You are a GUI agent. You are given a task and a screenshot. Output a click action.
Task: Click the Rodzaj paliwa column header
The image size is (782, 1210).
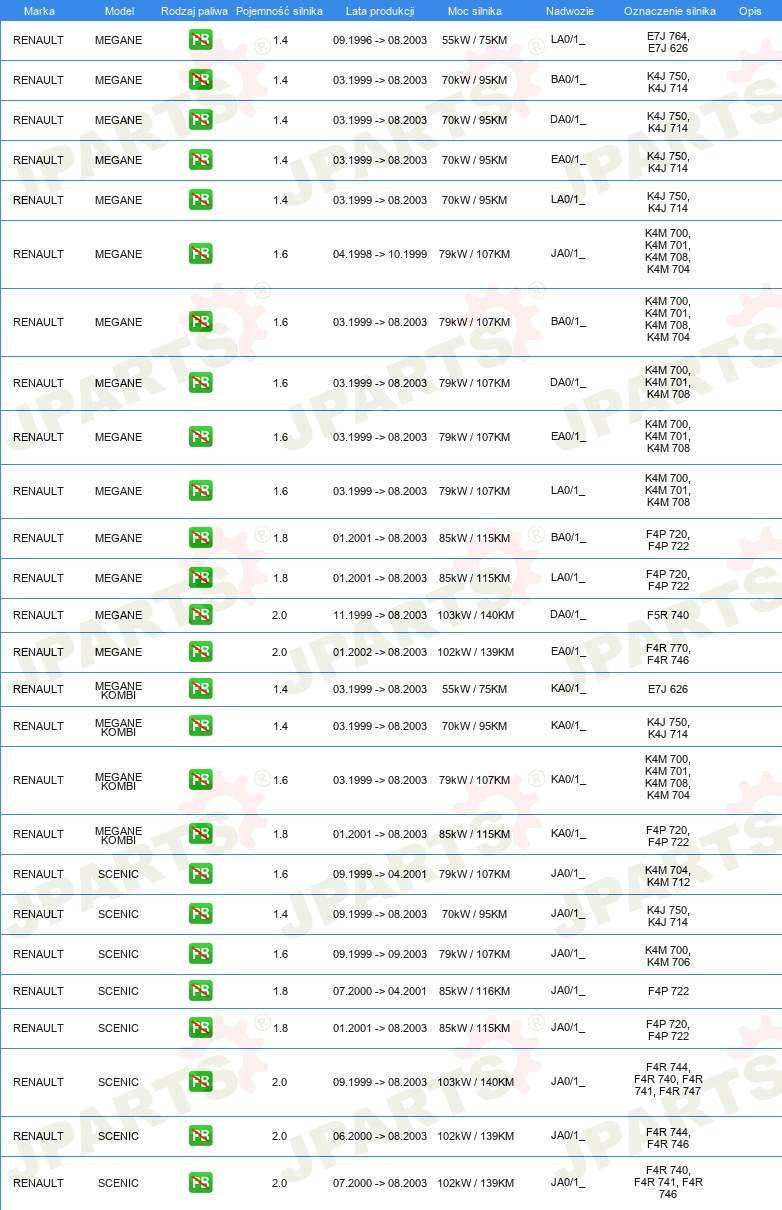click(194, 11)
